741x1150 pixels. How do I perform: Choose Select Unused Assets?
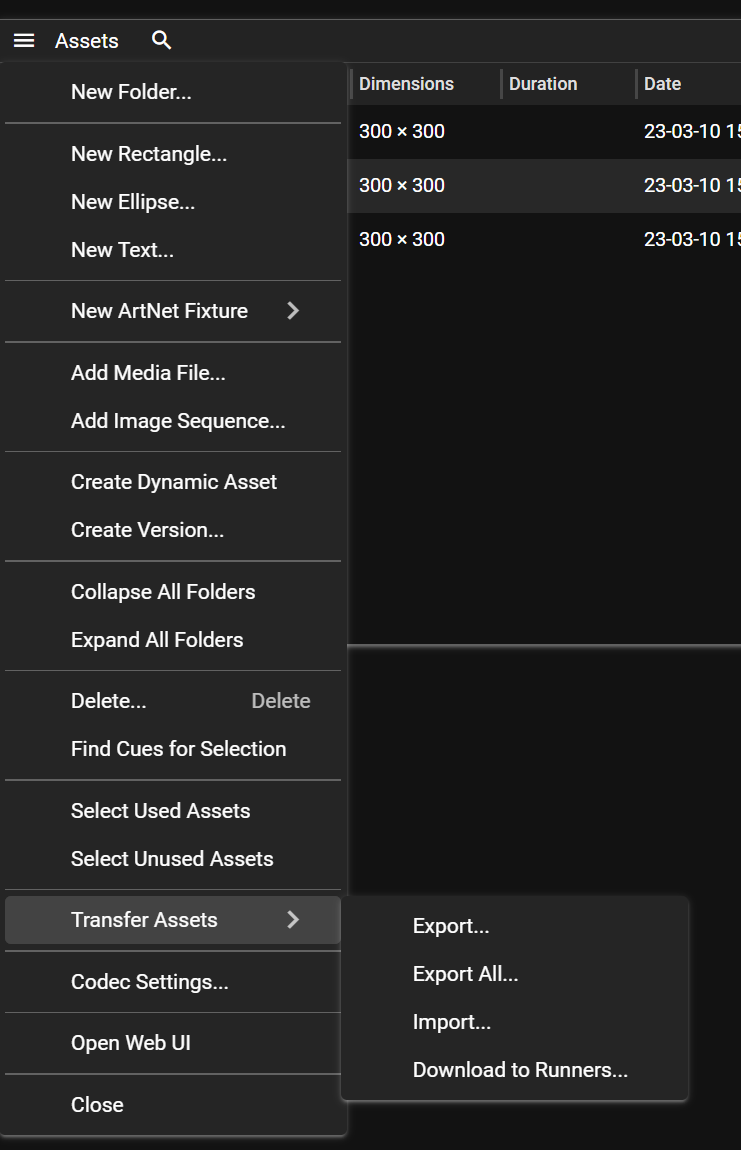tap(173, 859)
